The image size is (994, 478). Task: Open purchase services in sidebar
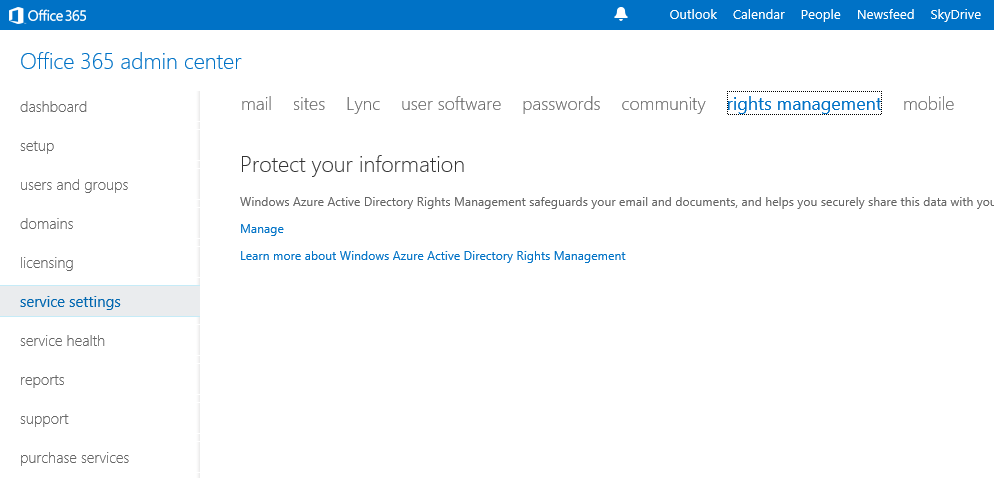(x=74, y=458)
